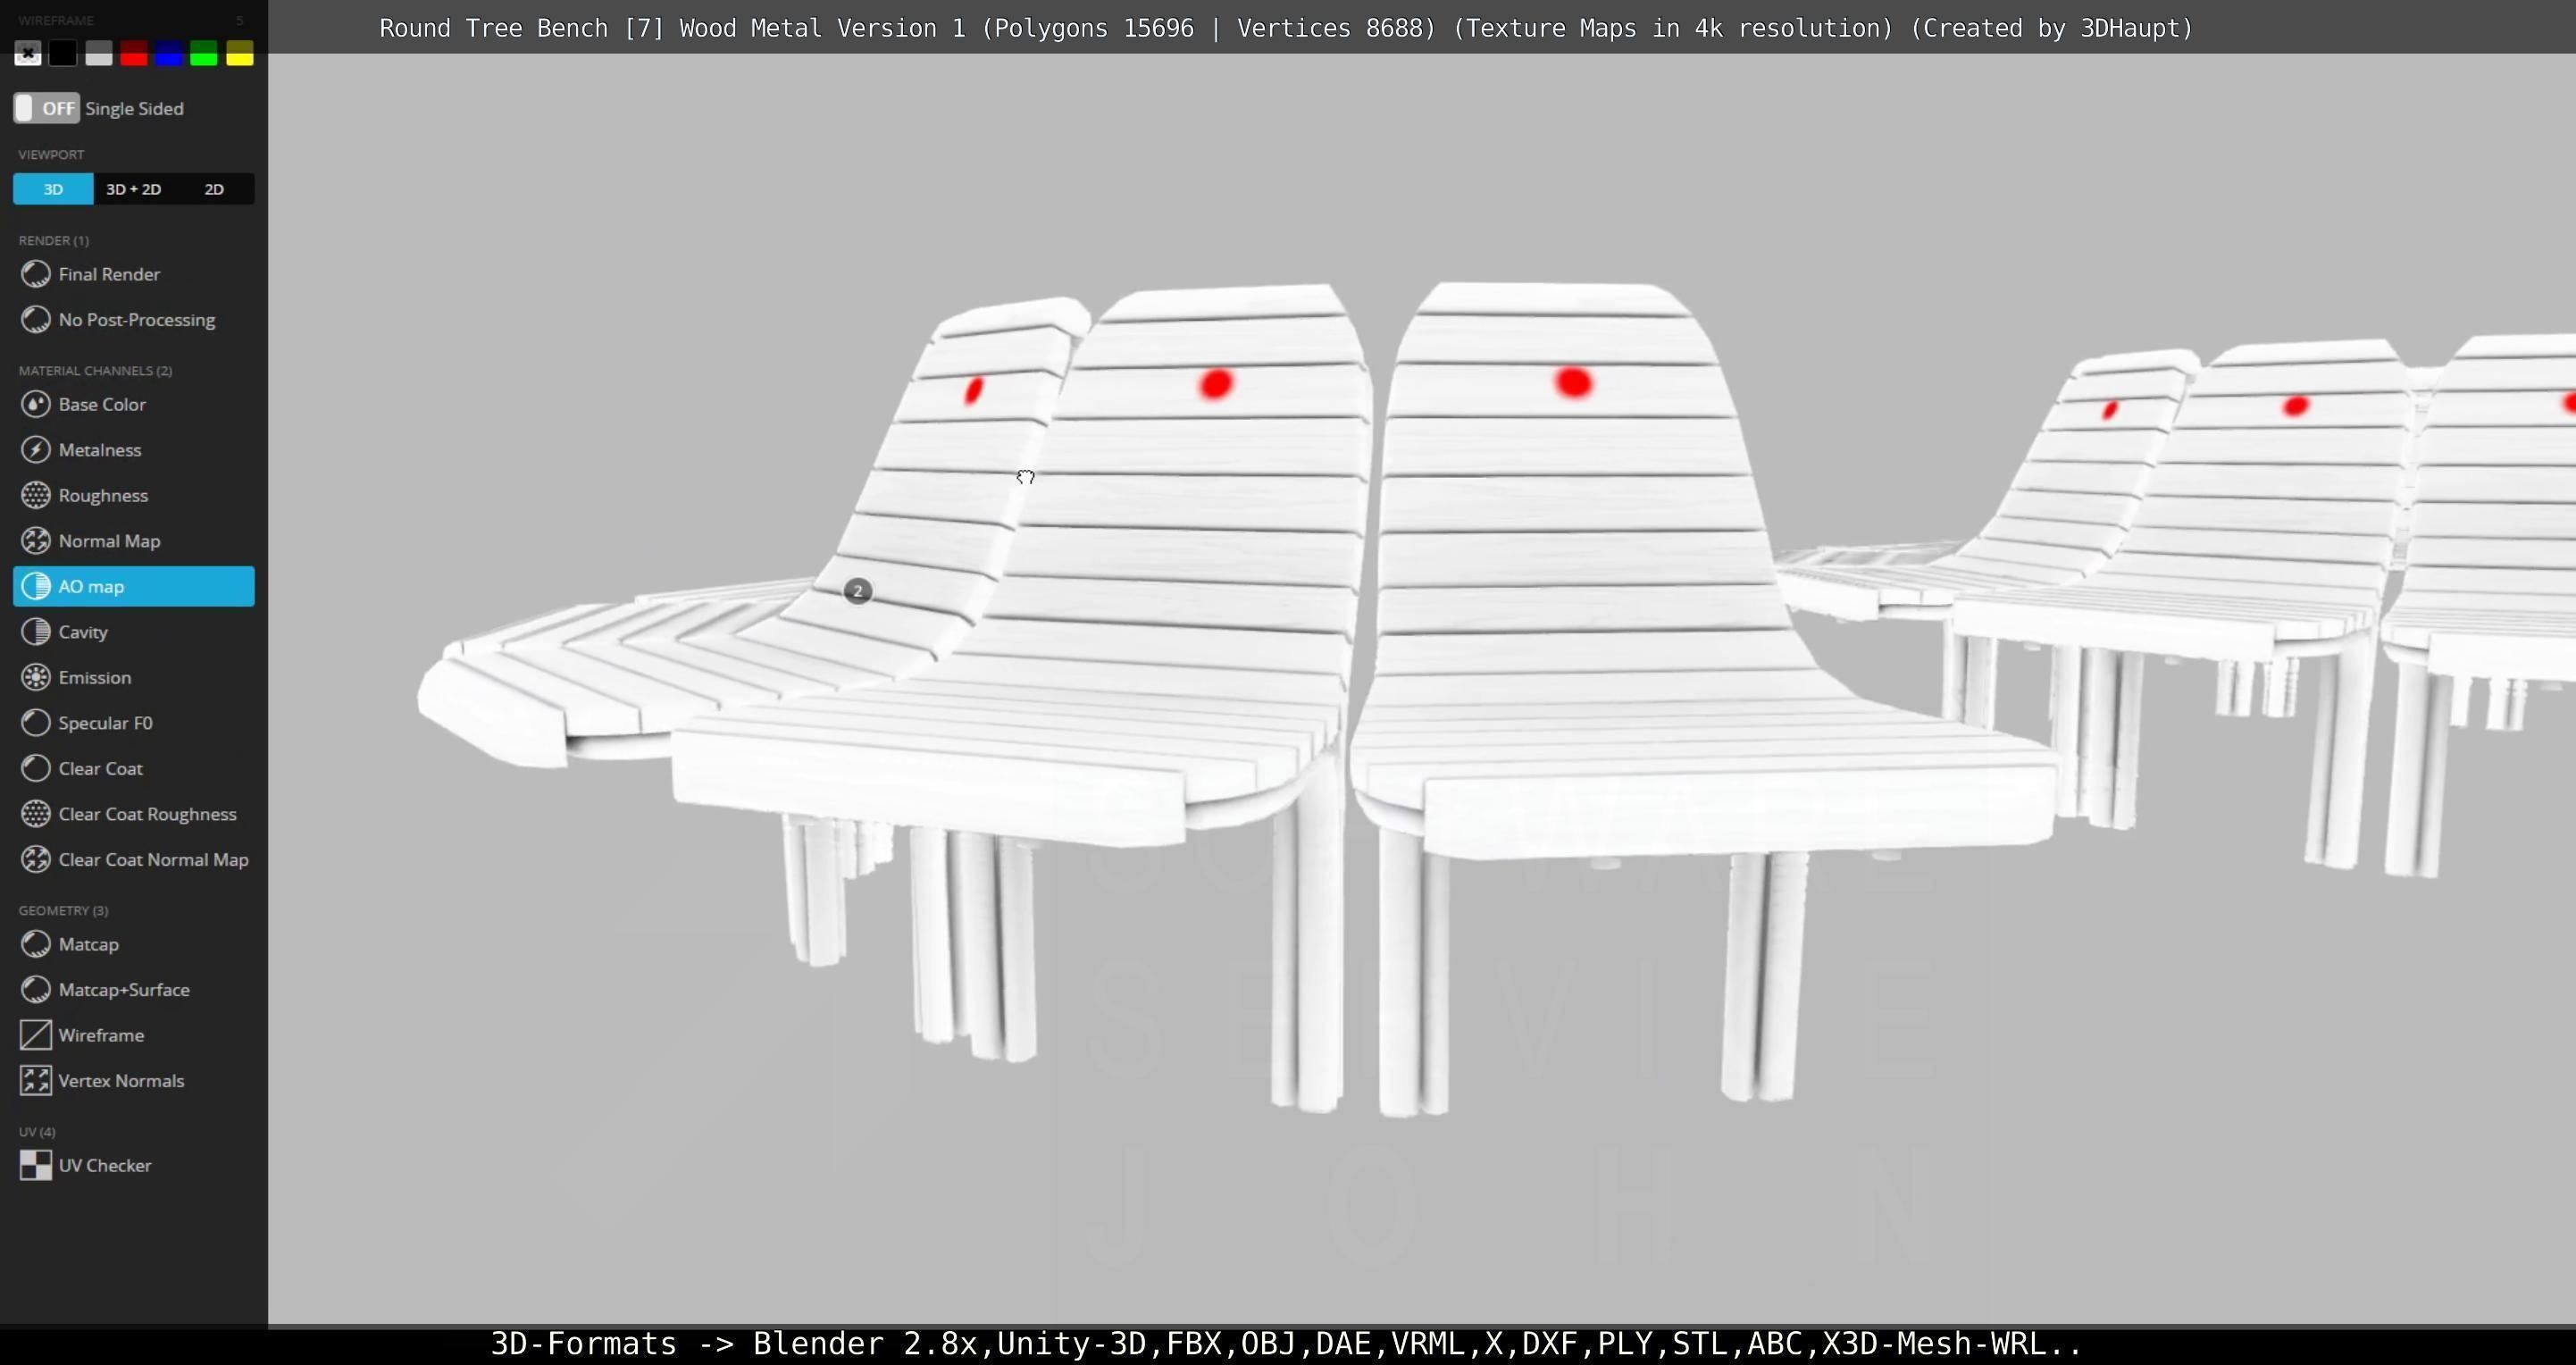Click the Clear Coat Roughness icon

pos(36,814)
